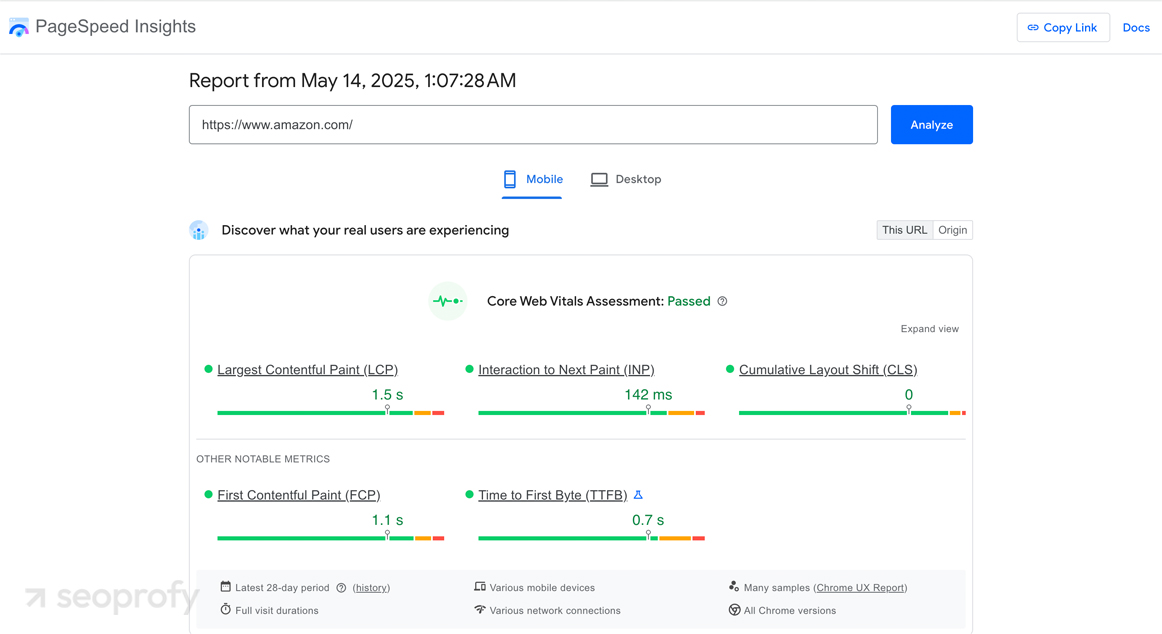Click the real users experience icon

point(199,230)
